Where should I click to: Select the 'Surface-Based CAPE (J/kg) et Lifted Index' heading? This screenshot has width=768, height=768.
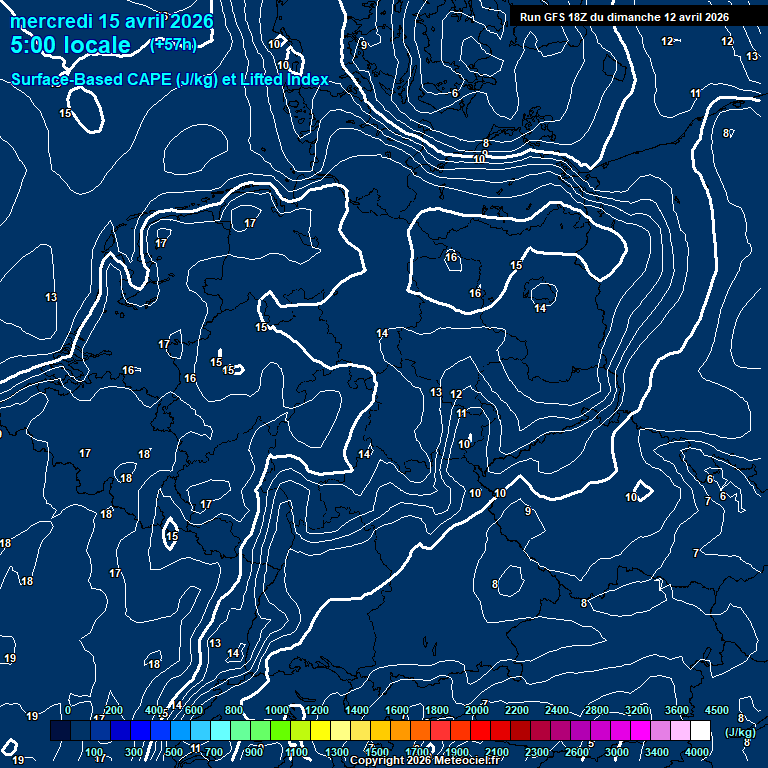(170, 79)
